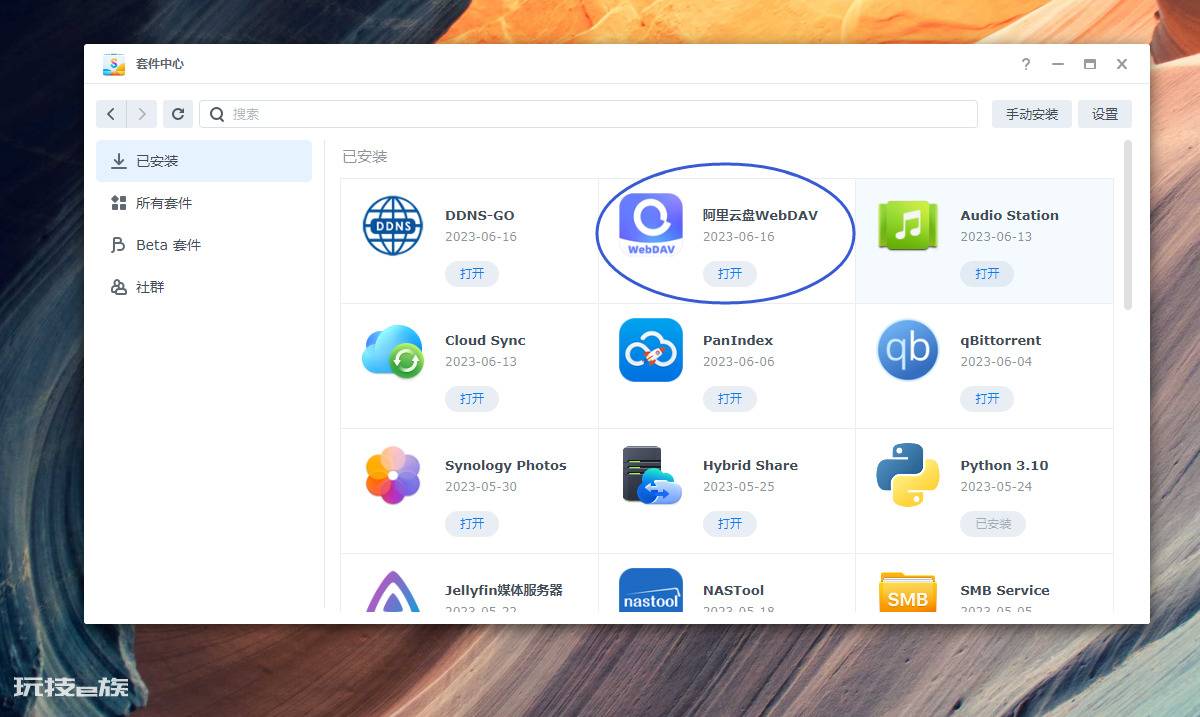The width and height of the screenshot is (1200, 717).
Task: Click the Cloud Sync package icon
Action: point(393,350)
